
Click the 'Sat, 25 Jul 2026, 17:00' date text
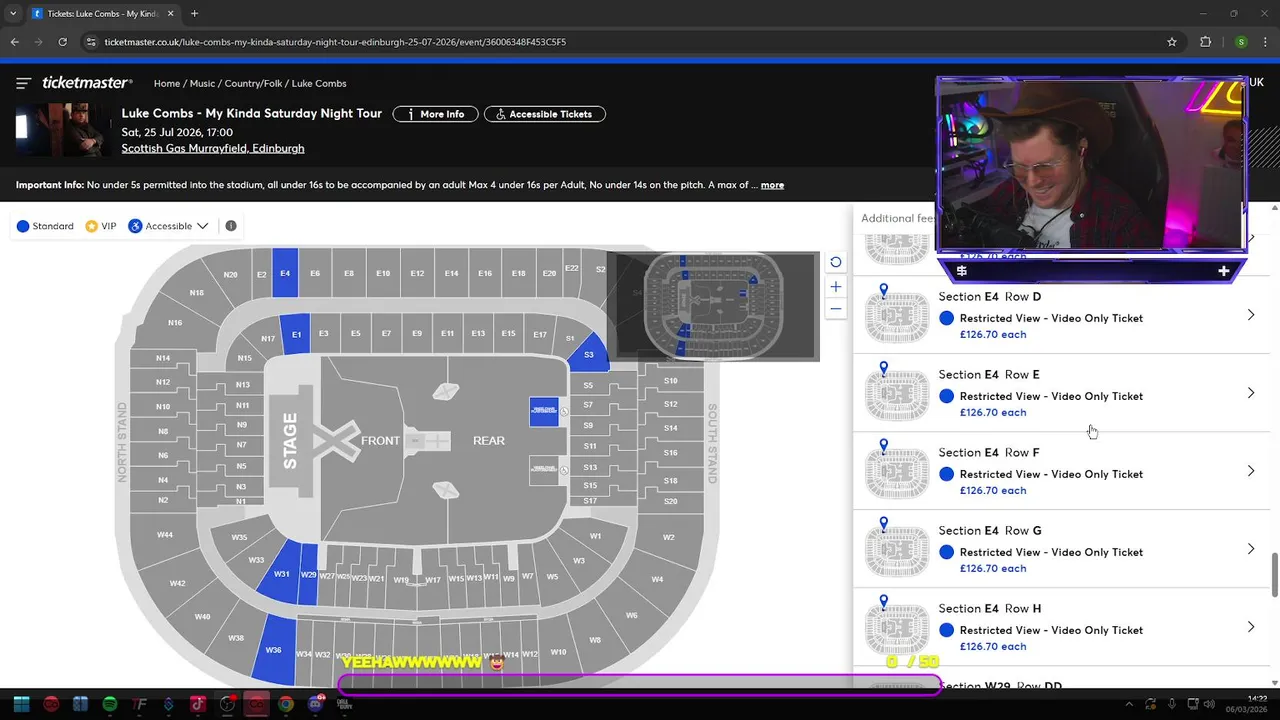point(177,132)
